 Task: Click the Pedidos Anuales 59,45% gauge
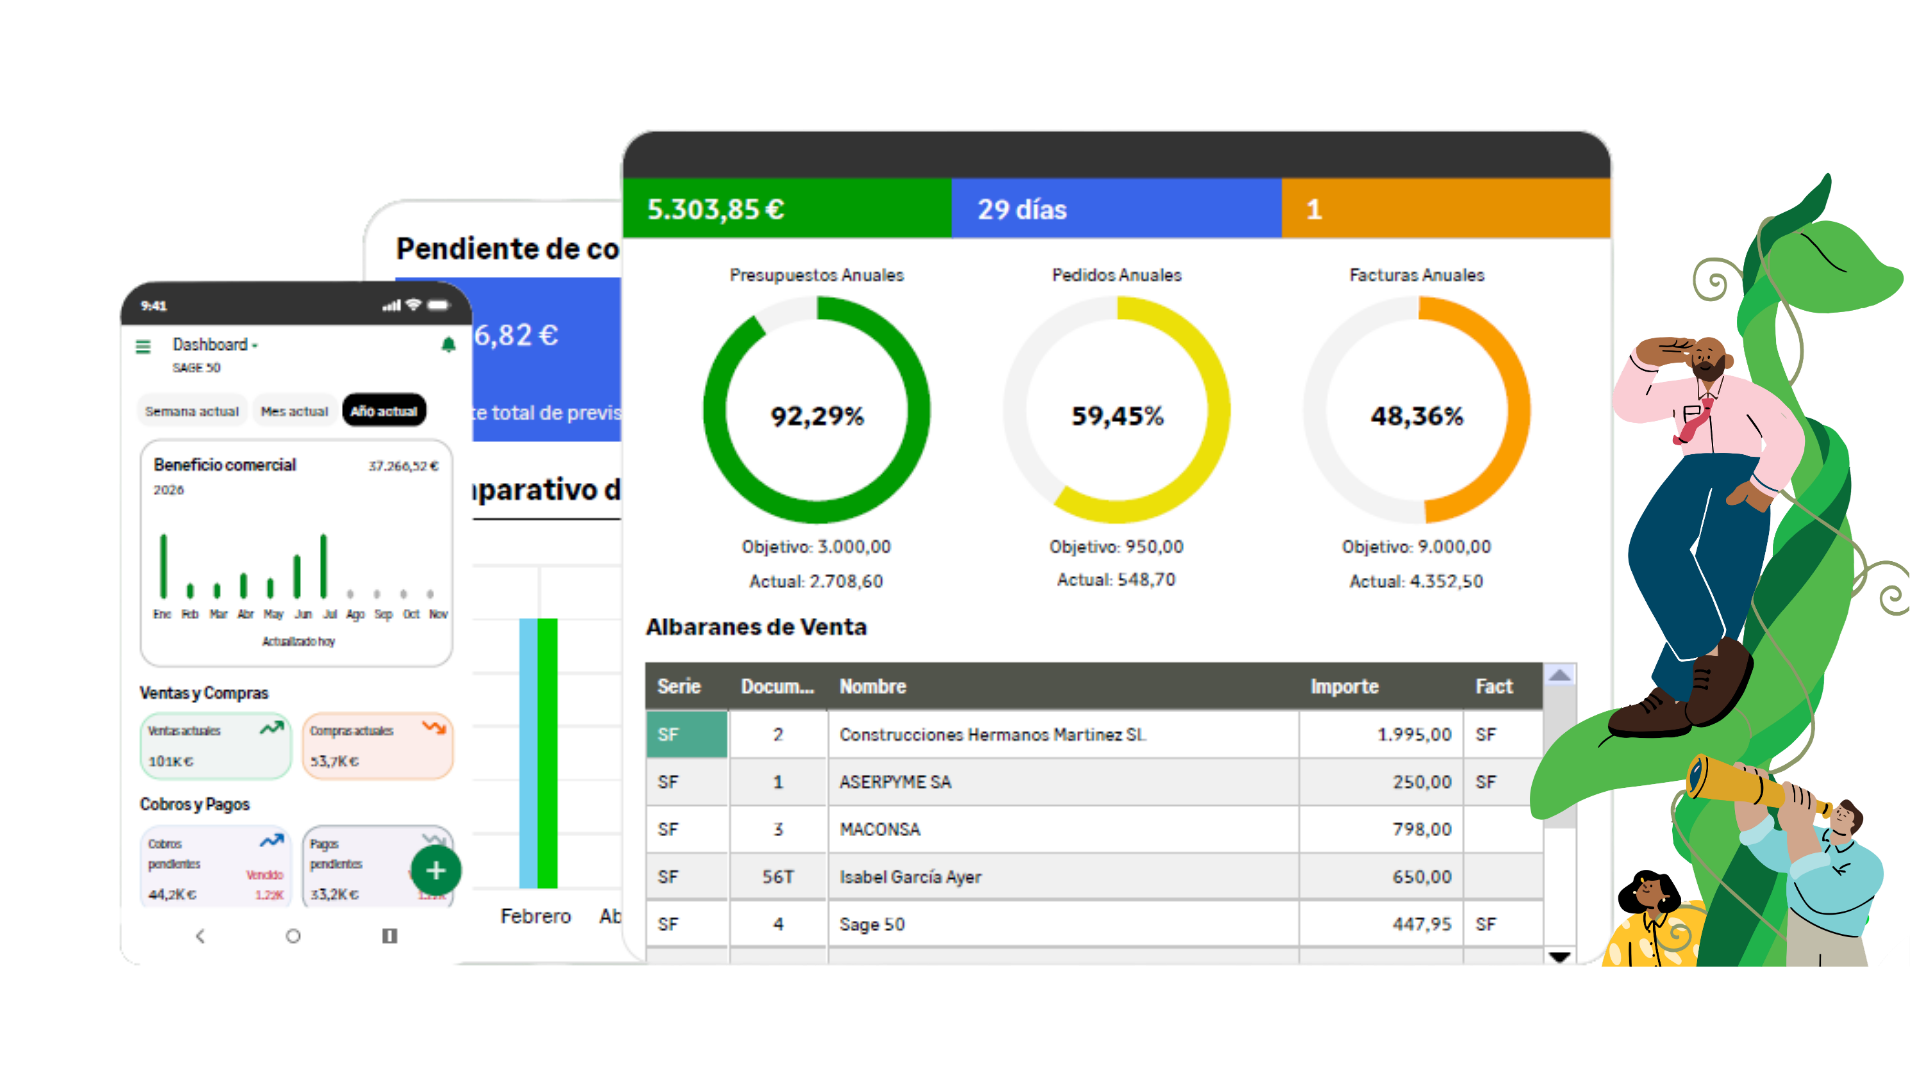(1117, 410)
